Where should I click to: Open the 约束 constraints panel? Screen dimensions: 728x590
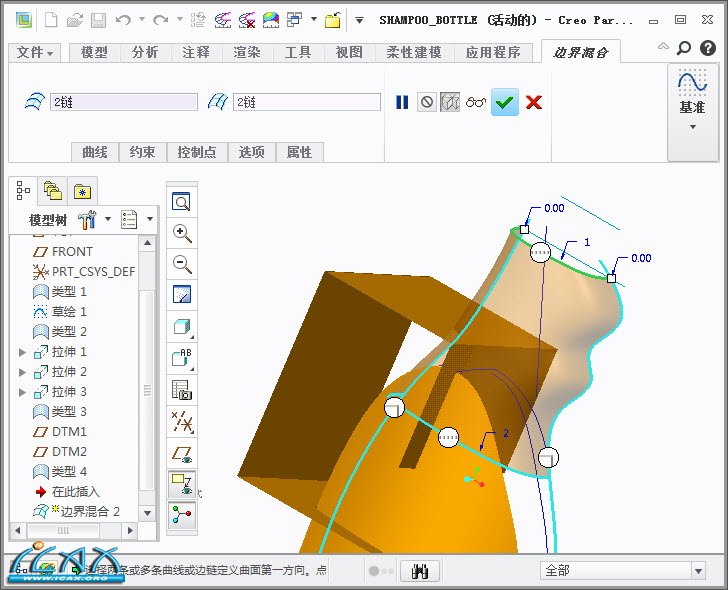pyautogui.click(x=143, y=152)
